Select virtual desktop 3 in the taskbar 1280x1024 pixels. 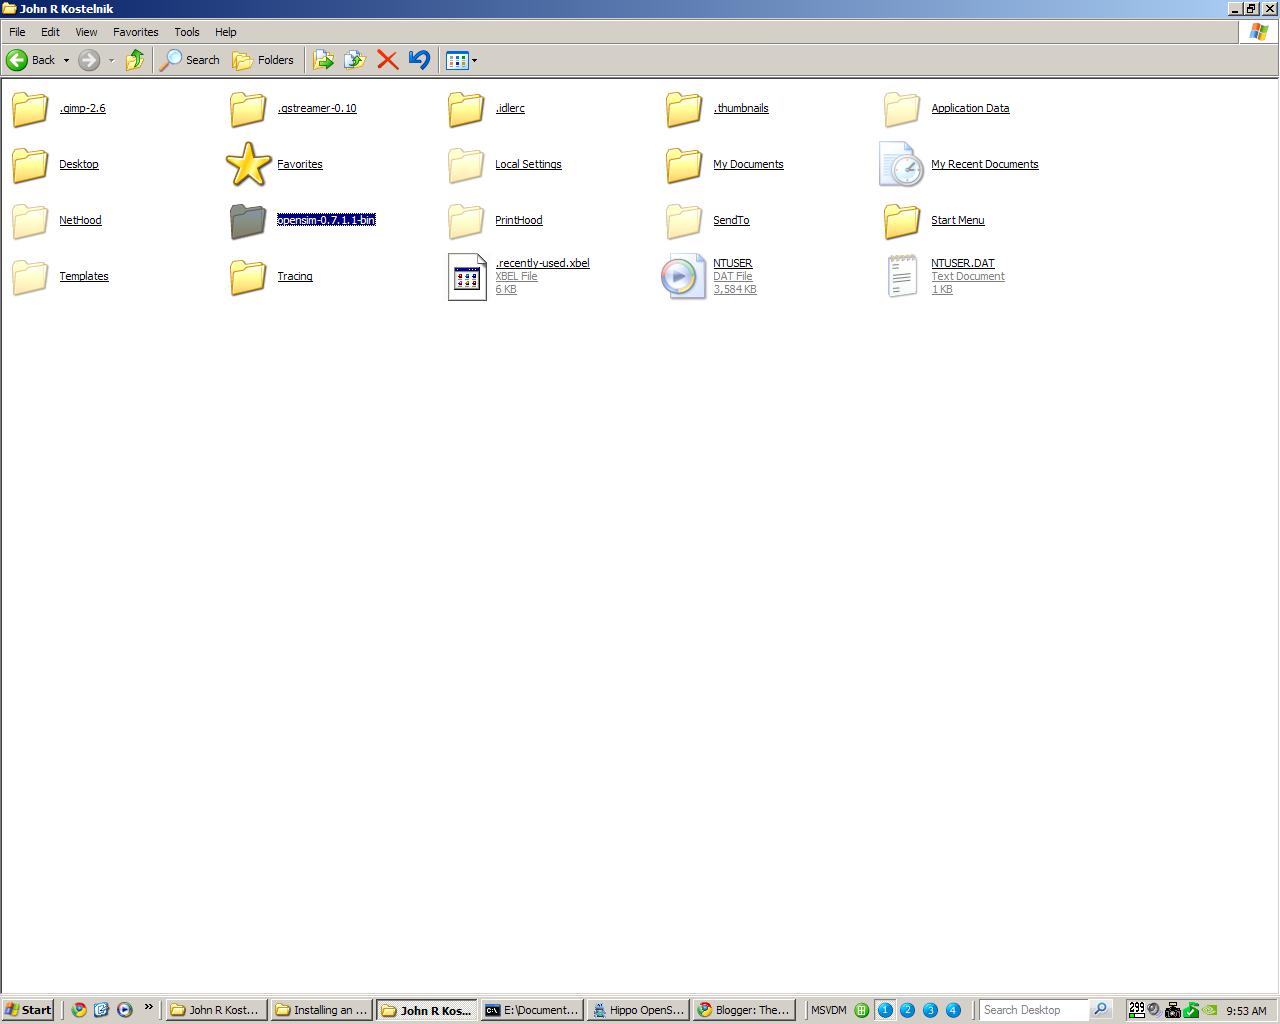point(930,1010)
